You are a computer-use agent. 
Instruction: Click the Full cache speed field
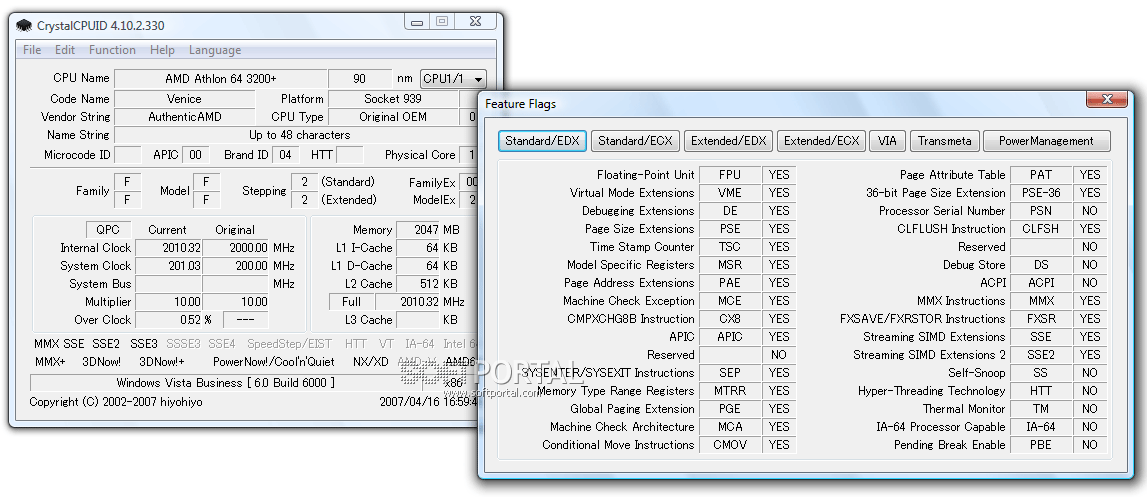tap(351, 302)
